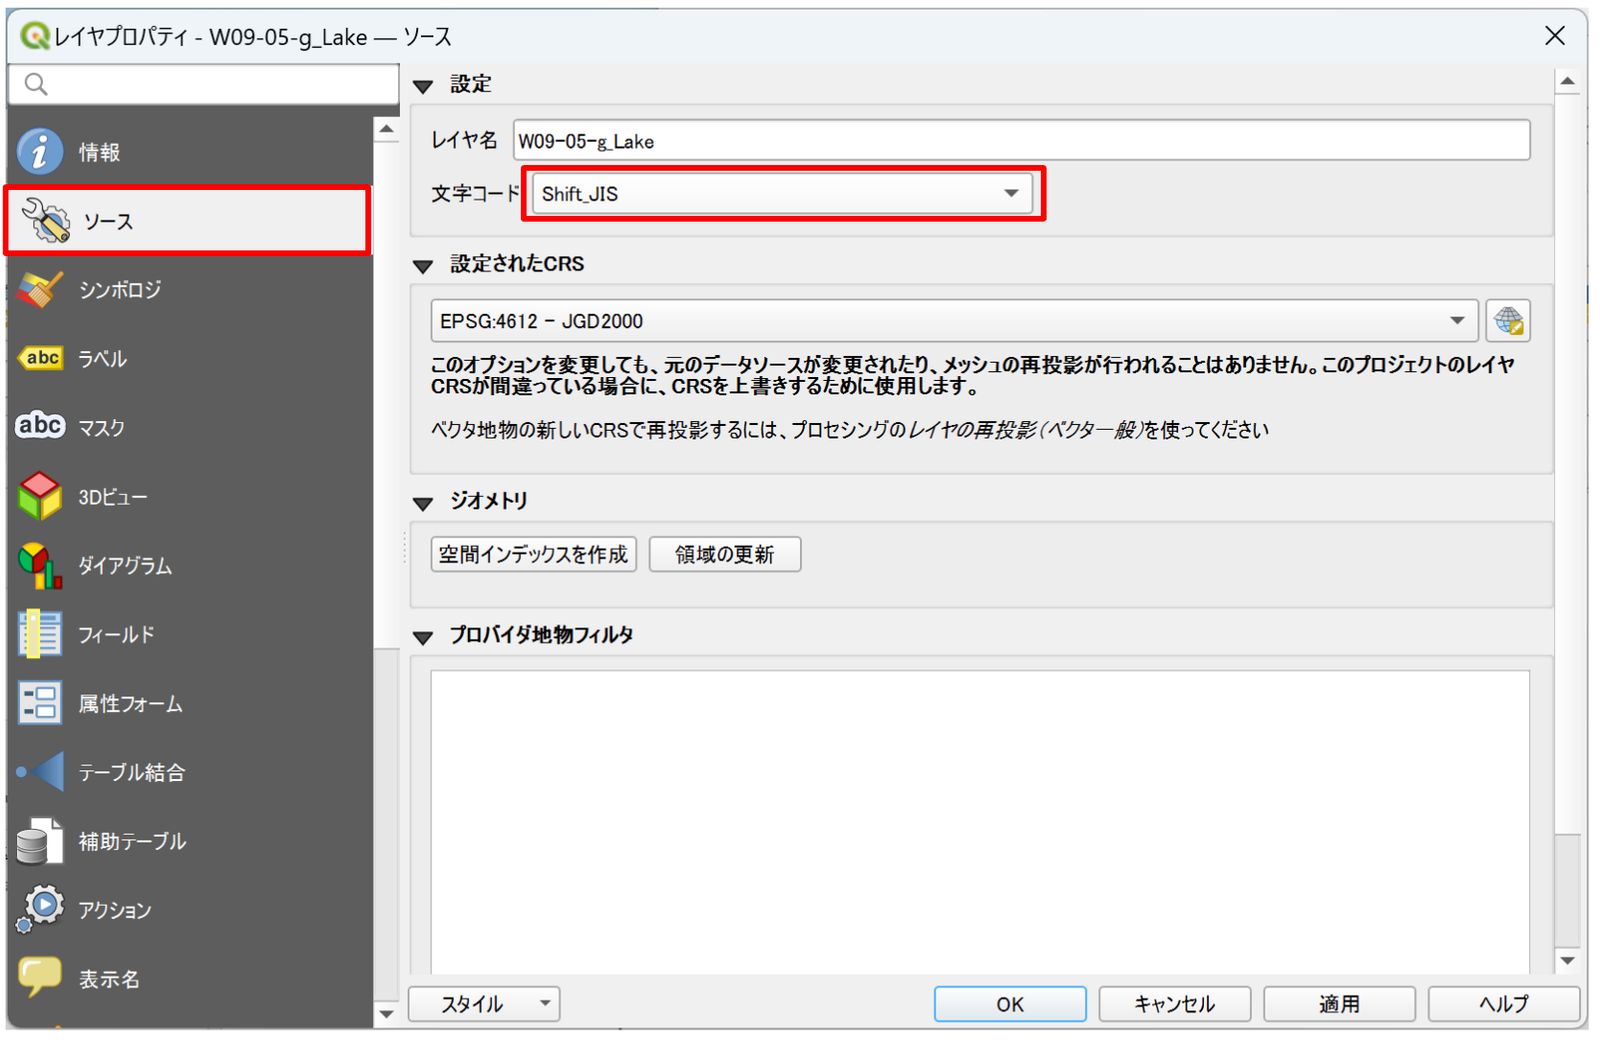1600x1040 pixels.
Task: Click the レイヤ名 text field
Action: pyautogui.click(x=1021, y=140)
